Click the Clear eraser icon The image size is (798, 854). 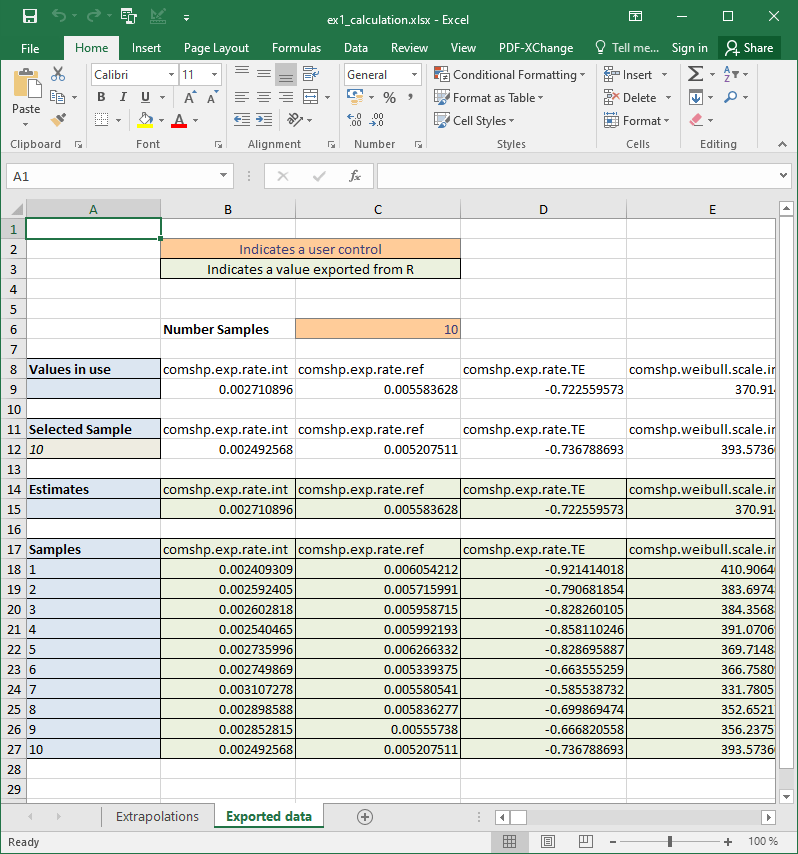coord(696,120)
